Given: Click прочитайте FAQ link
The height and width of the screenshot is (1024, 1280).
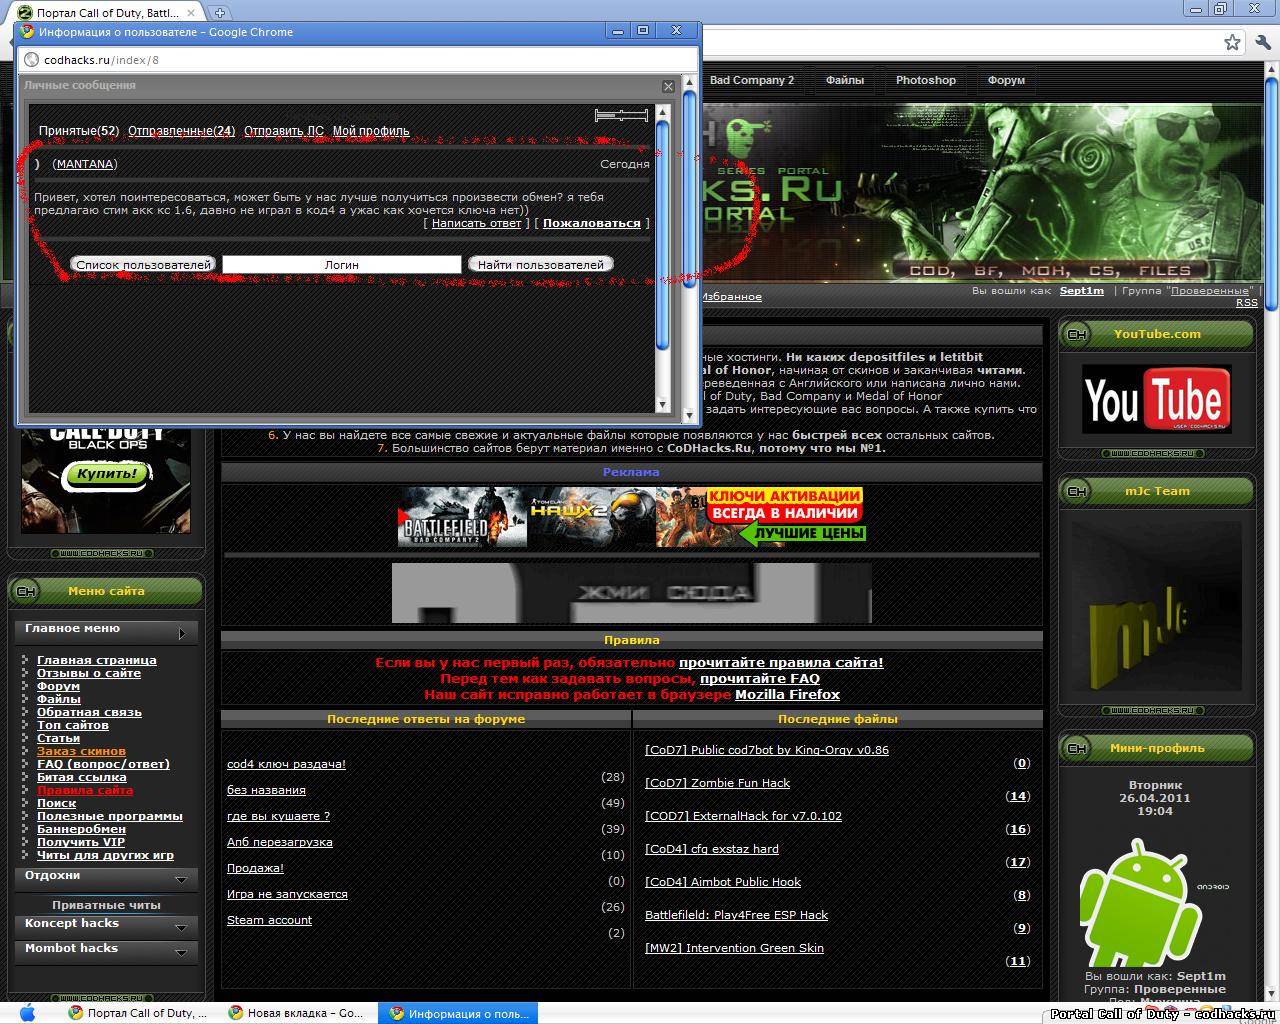Looking at the screenshot, I should coord(760,678).
